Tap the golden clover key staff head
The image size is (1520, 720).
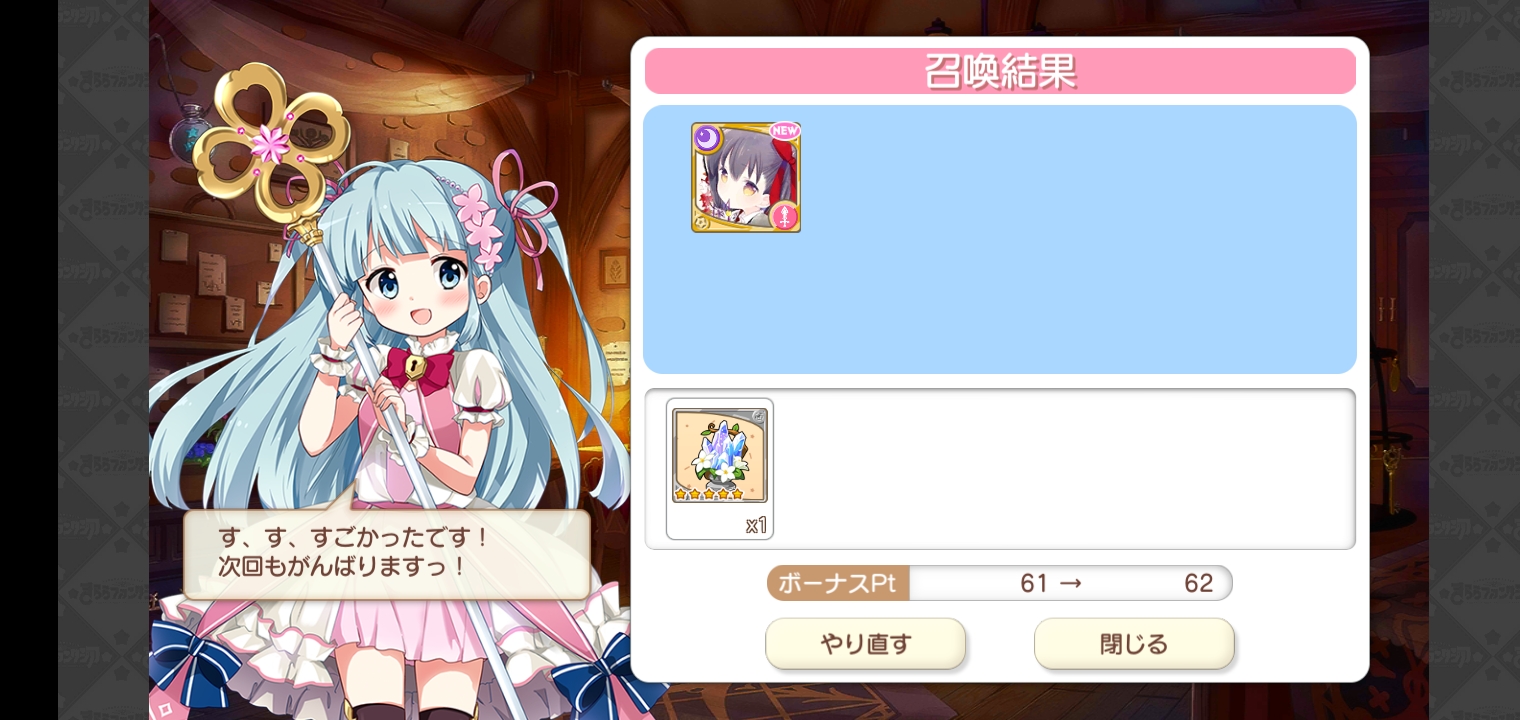coord(270,140)
